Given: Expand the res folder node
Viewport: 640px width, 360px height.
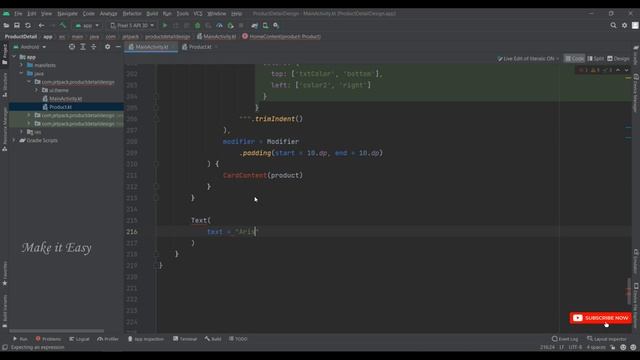Looking at the screenshot, I should [x=22, y=132].
